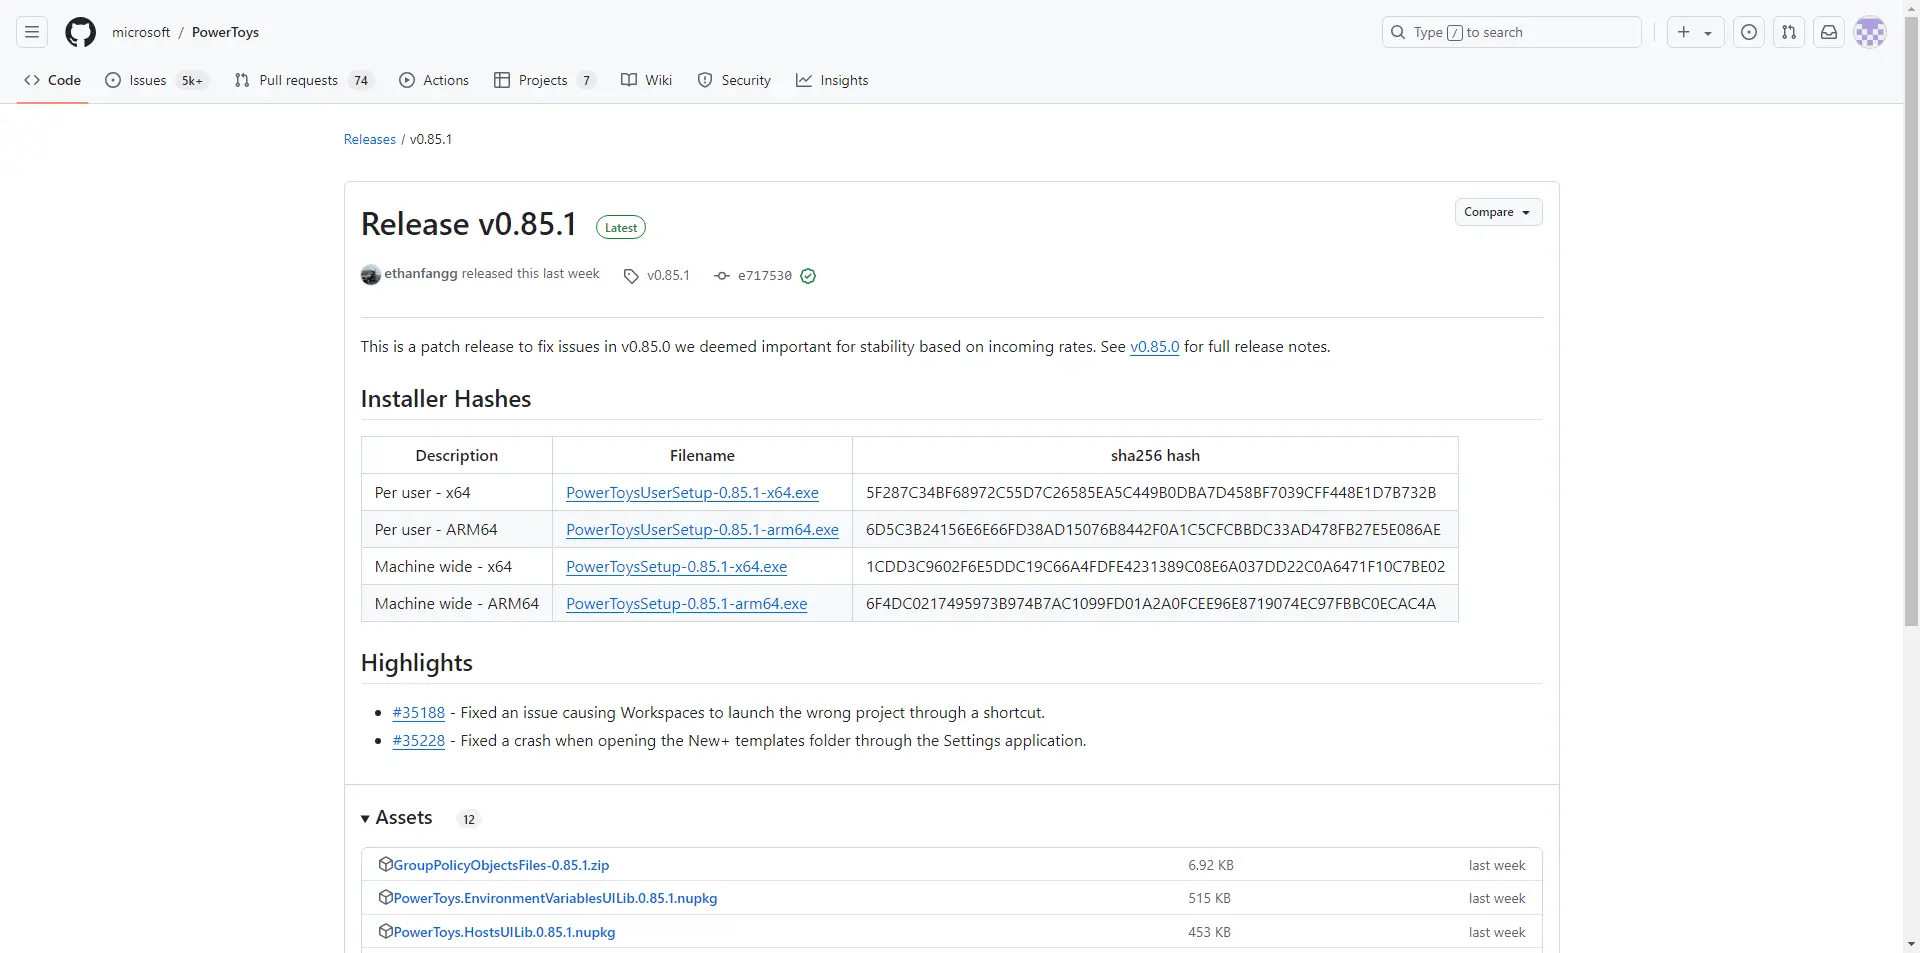Download GroupPolicyObjectsFiles-0.85.1.zip

pyautogui.click(x=501, y=865)
